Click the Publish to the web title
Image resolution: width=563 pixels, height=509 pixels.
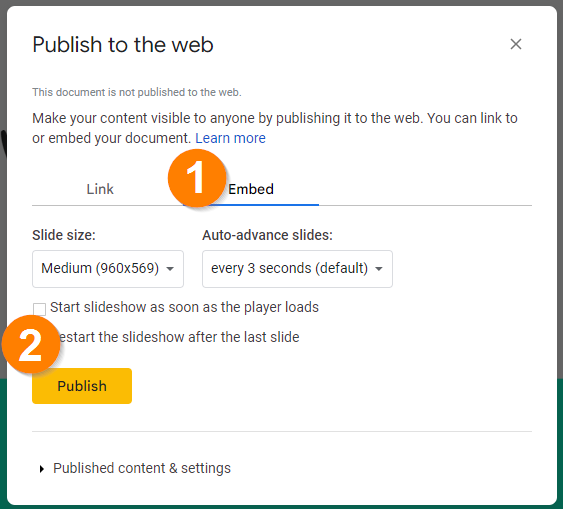tap(123, 45)
